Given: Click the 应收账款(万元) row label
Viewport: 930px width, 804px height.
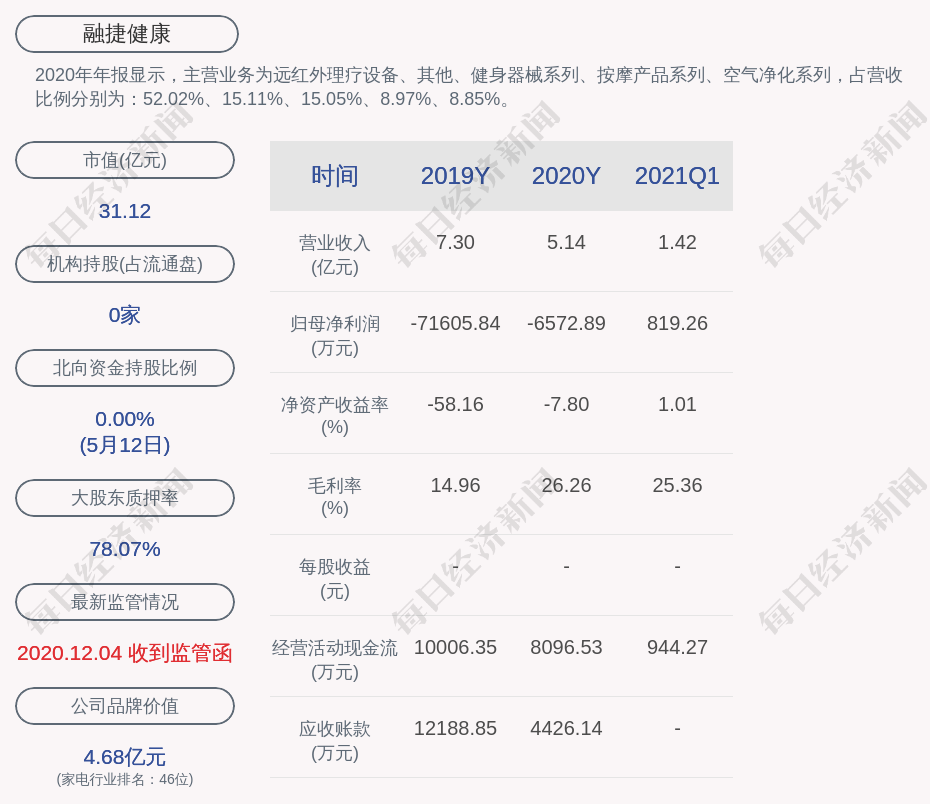Looking at the screenshot, I should 335,741.
